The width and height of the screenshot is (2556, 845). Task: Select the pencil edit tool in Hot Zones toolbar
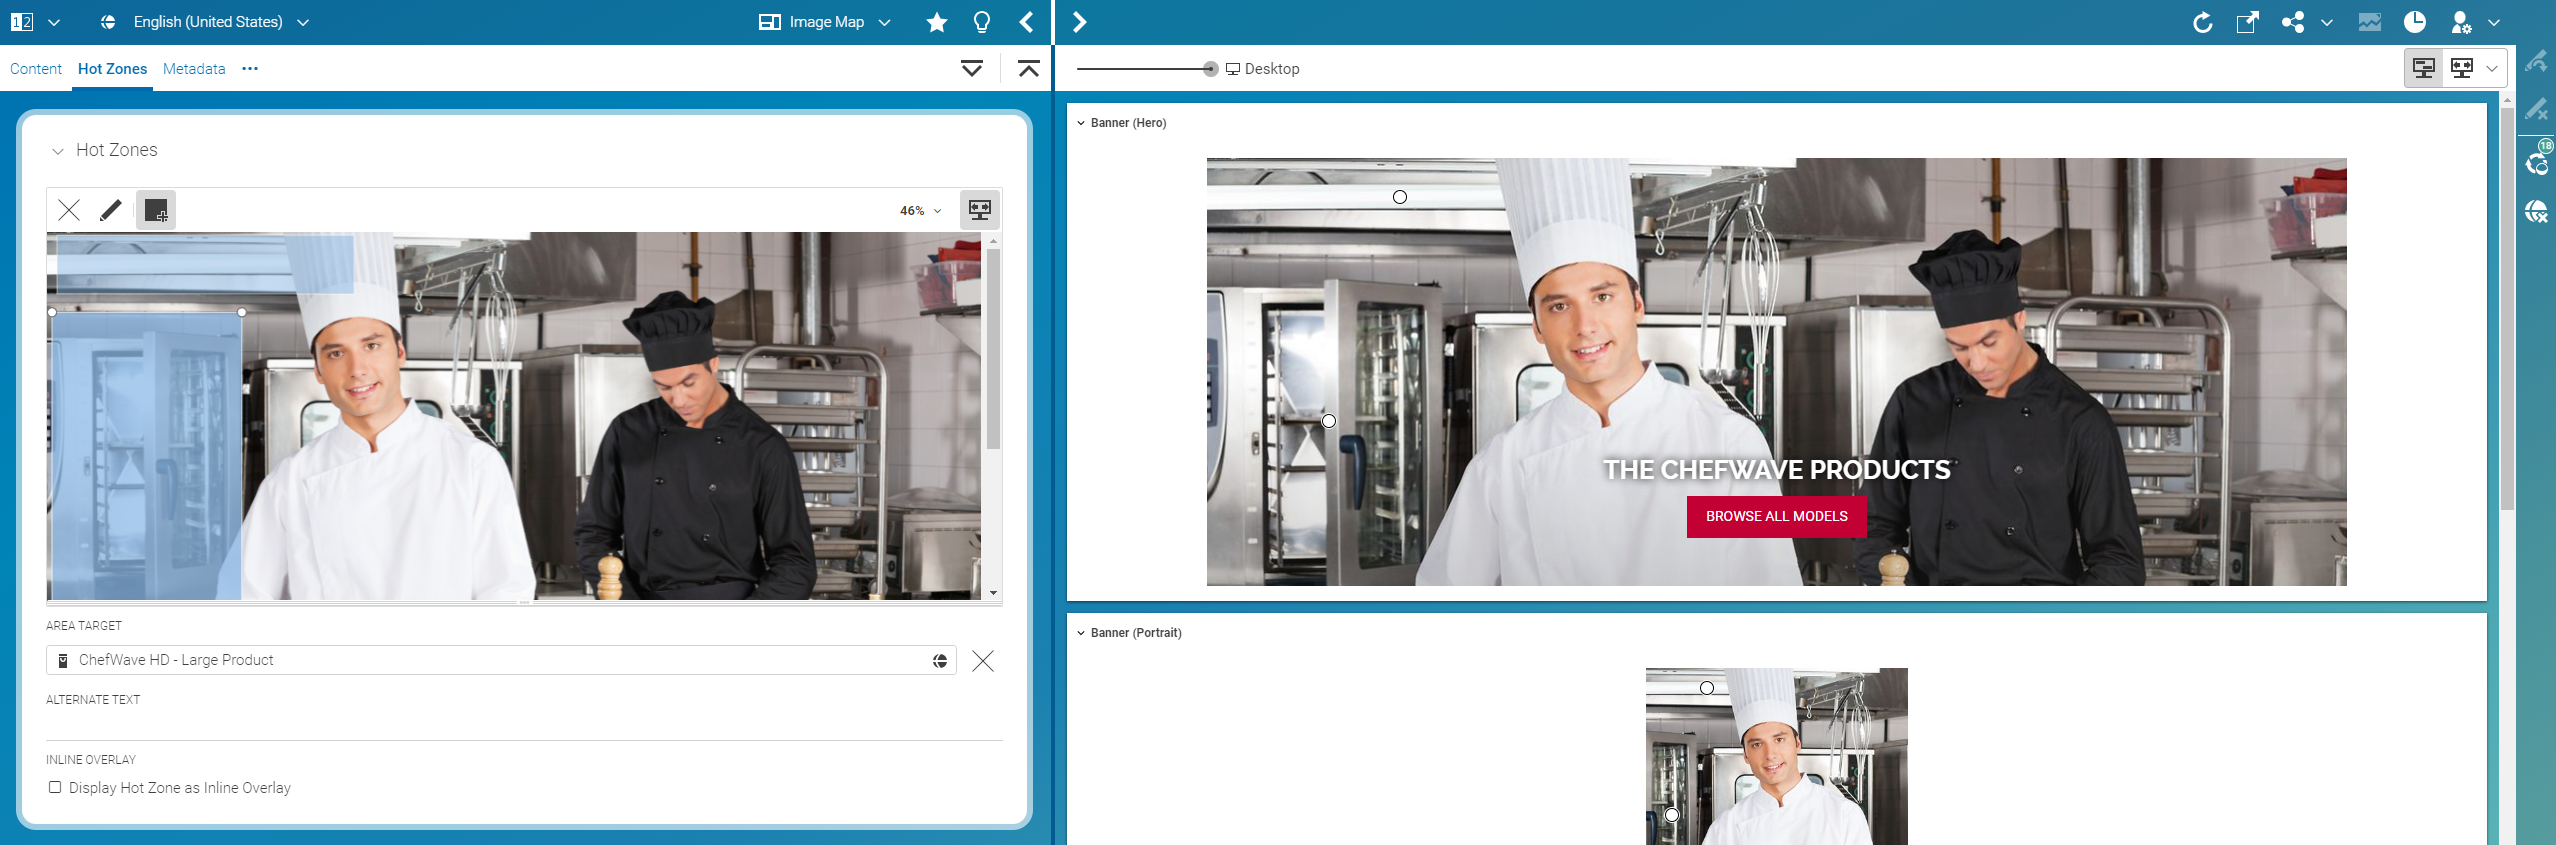[111, 210]
